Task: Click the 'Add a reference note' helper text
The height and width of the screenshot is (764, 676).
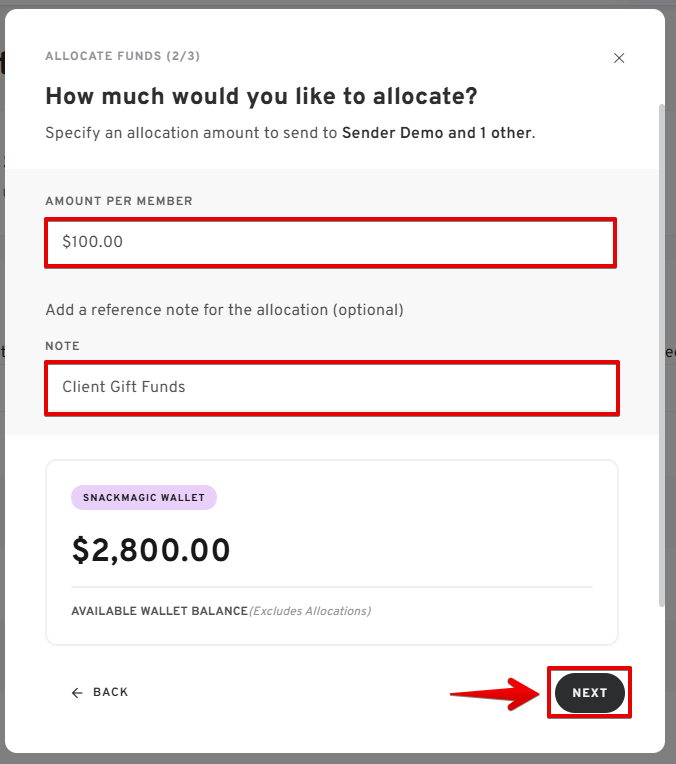Action: click(x=224, y=310)
